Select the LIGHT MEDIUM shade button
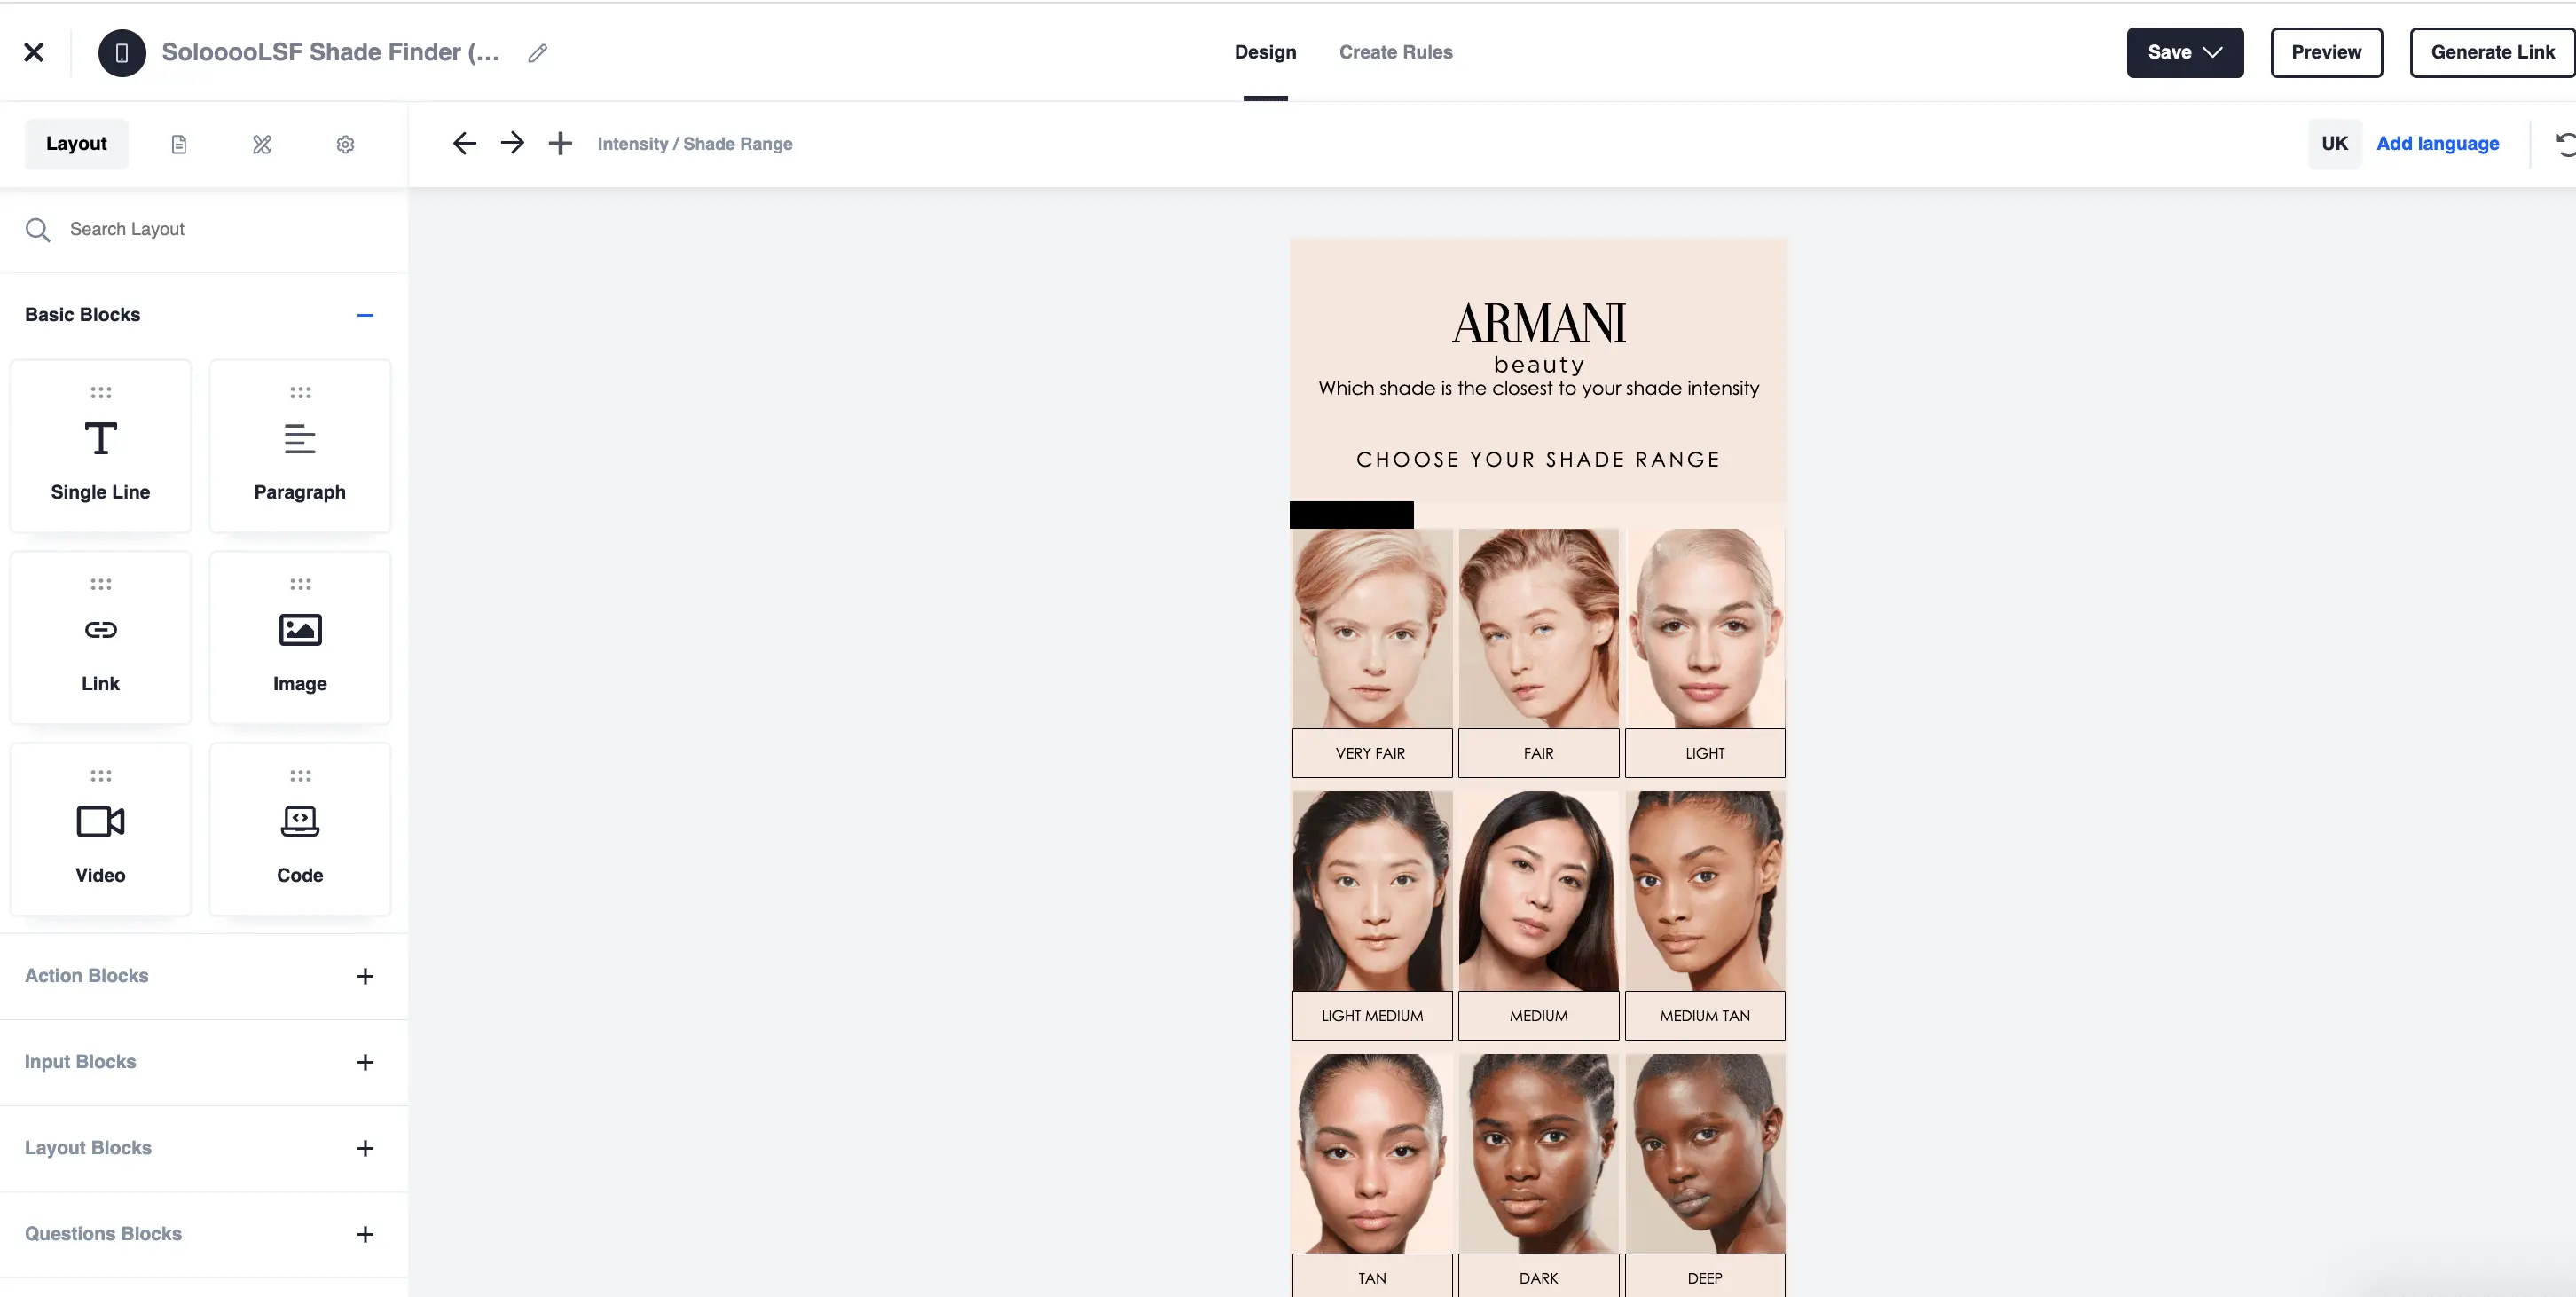The height and width of the screenshot is (1297, 2576). [x=1371, y=1016]
